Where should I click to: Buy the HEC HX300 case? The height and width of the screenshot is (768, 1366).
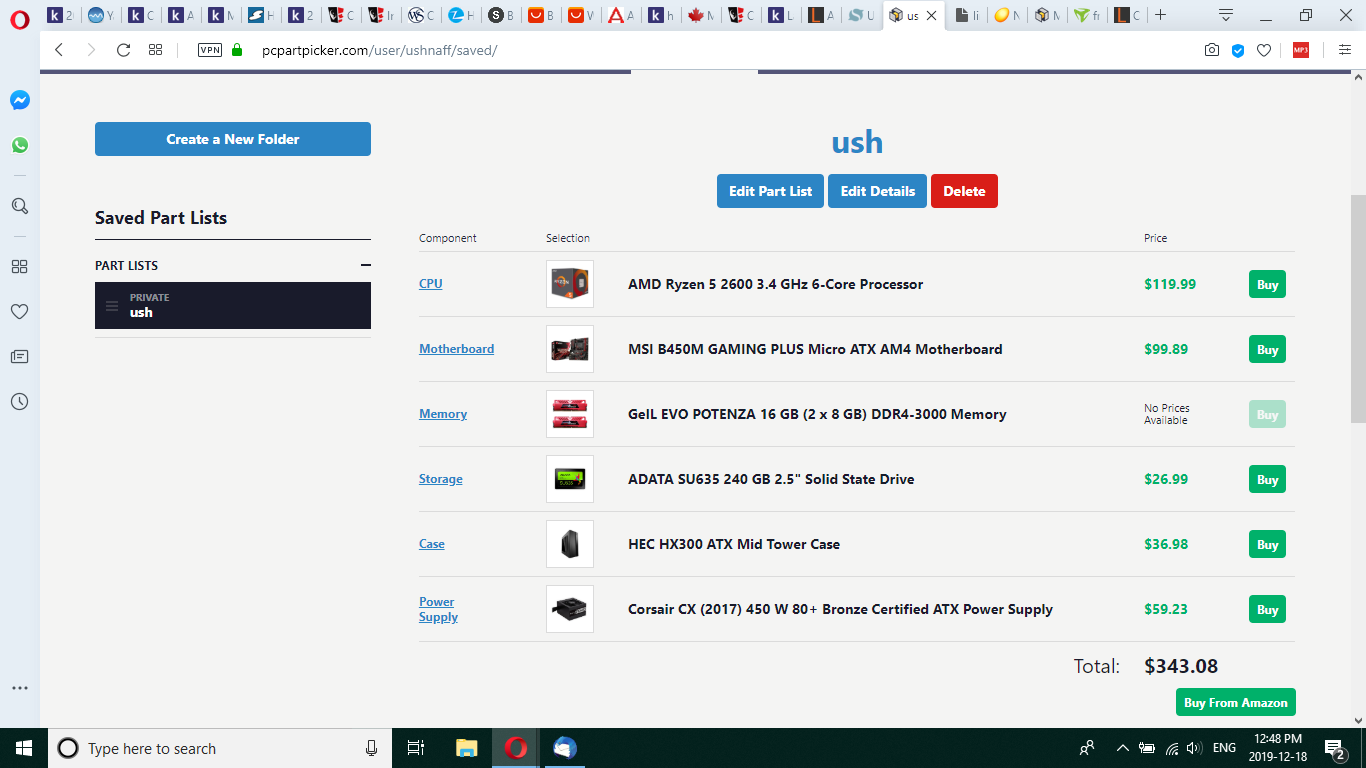coord(1267,544)
